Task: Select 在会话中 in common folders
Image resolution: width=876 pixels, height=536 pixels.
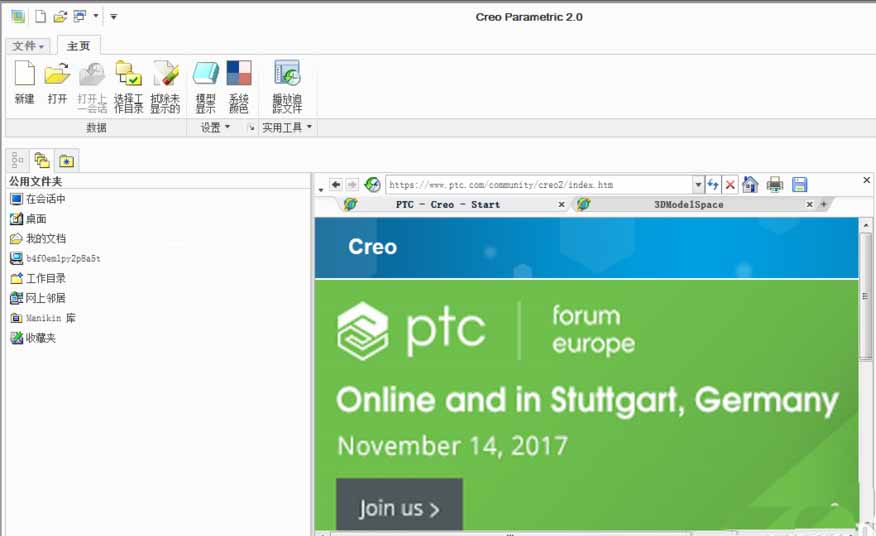Action: tap(38, 199)
